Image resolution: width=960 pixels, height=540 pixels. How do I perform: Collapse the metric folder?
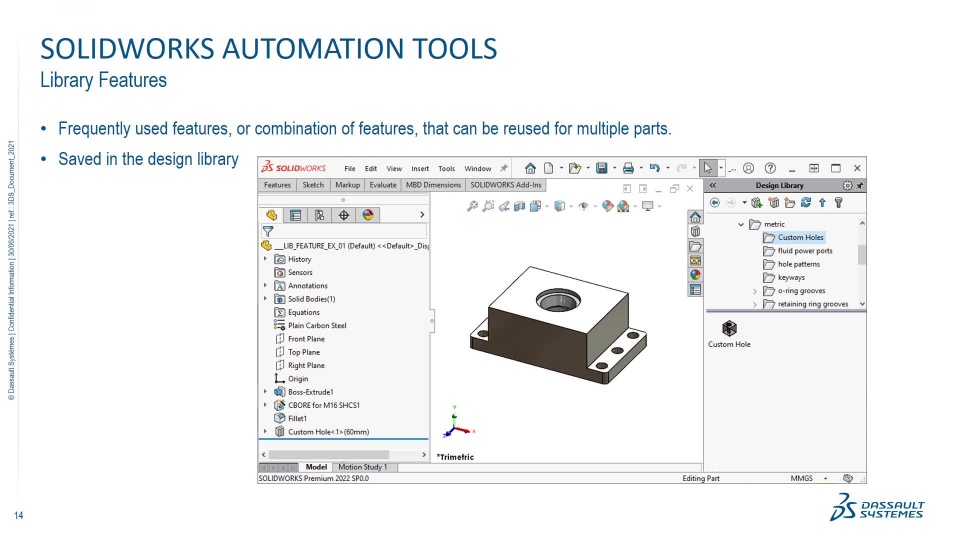pyautogui.click(x=741, y=225)
